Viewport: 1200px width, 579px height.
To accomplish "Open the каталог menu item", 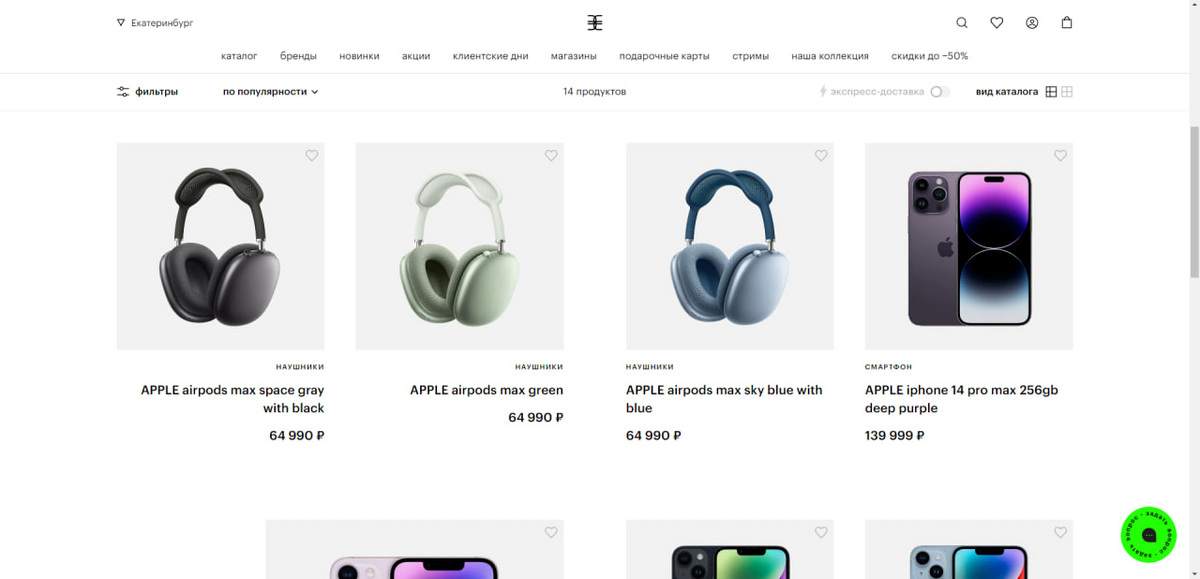I will click(x=239, y=56).
